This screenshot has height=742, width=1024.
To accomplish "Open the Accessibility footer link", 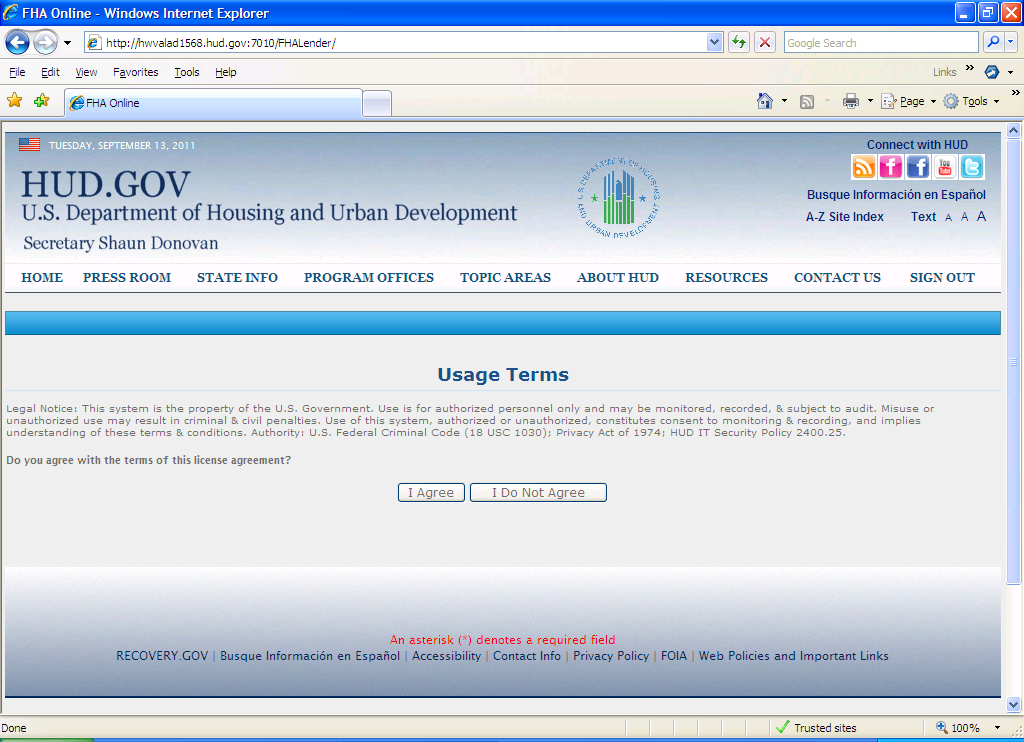I will pos(446,656).
